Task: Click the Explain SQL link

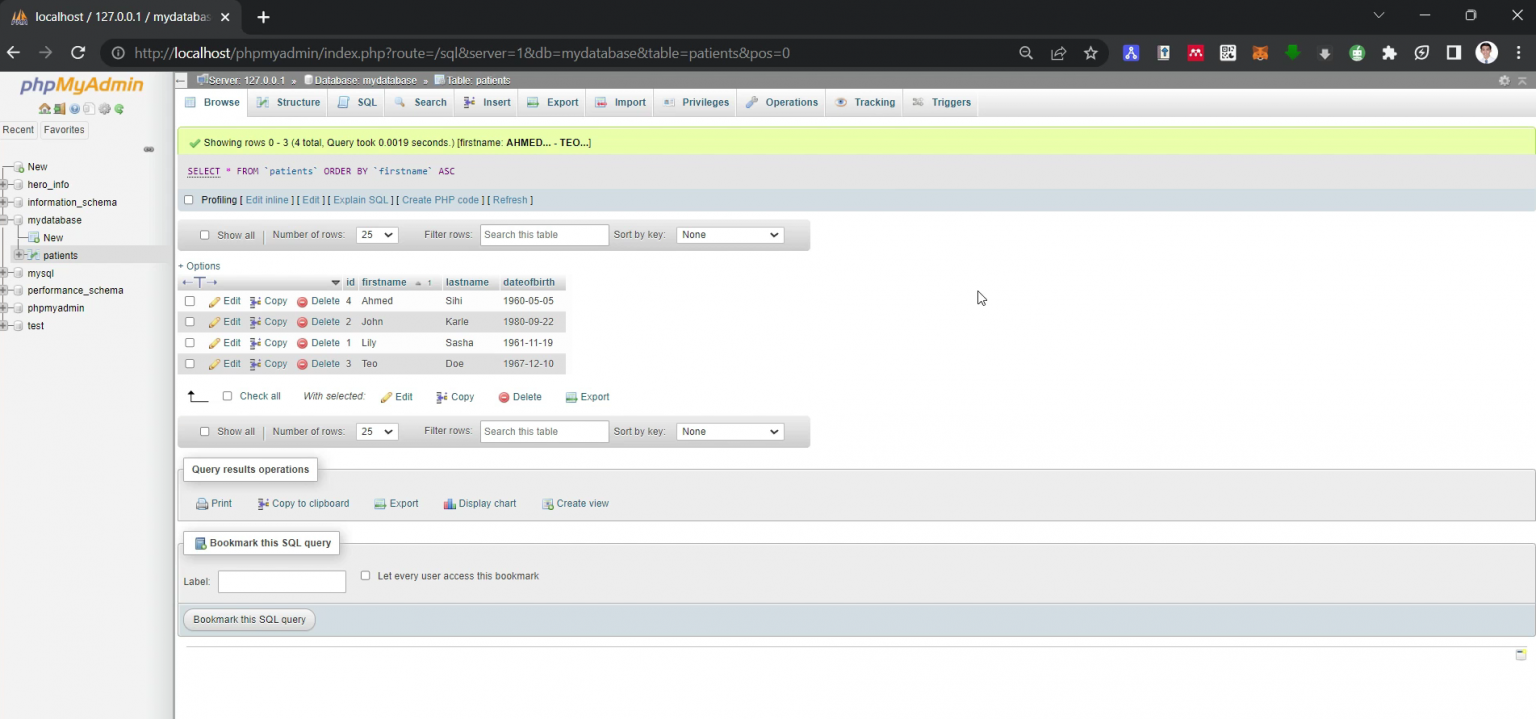Action: 360,200
